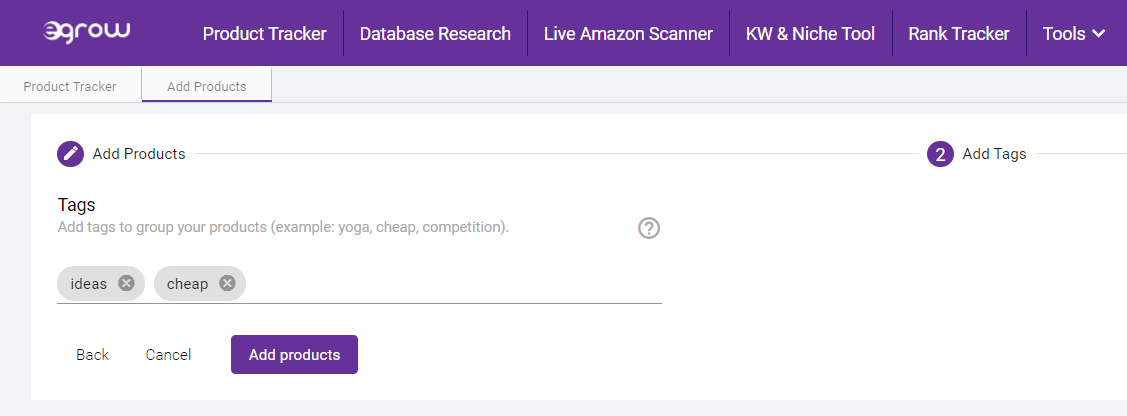Select the step 2 Add Tags circle
This screenshot has height=416, width=1127.
940,154
